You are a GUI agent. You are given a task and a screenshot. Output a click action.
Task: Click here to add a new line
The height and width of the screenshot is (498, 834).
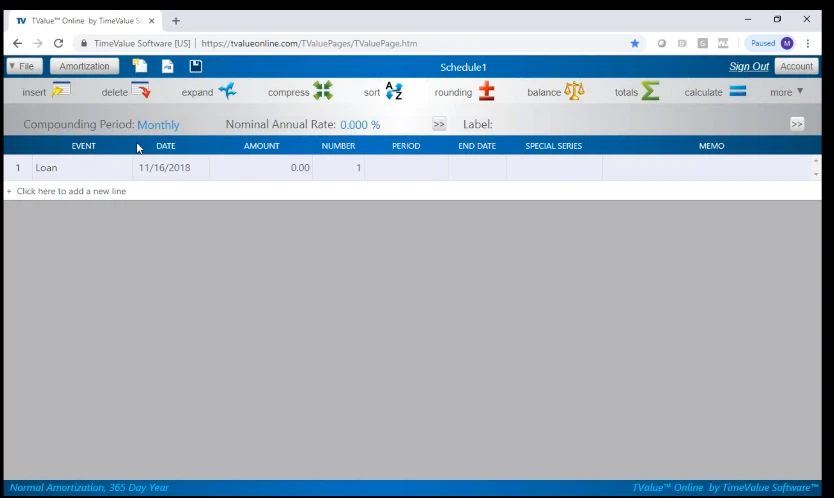[71, 191]
